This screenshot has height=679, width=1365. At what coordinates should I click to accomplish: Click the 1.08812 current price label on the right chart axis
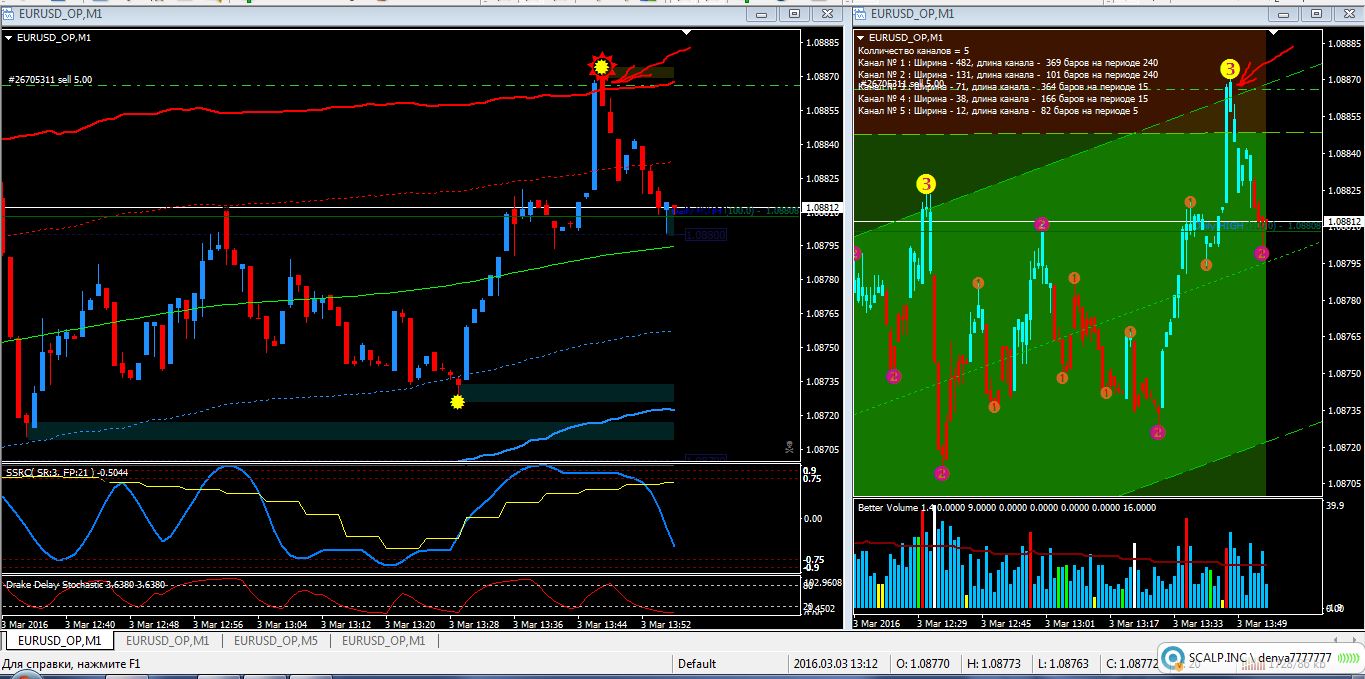(x=1343, y=221)
